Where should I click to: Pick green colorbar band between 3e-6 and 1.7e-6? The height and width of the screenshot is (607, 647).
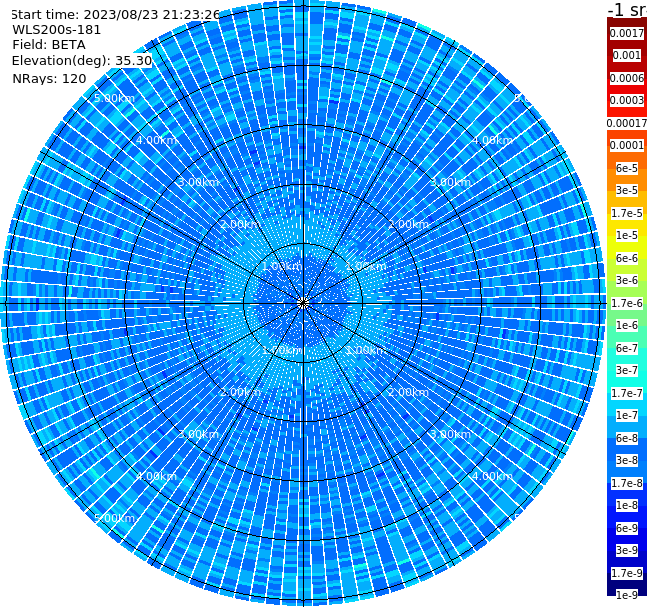coord(627,292)
